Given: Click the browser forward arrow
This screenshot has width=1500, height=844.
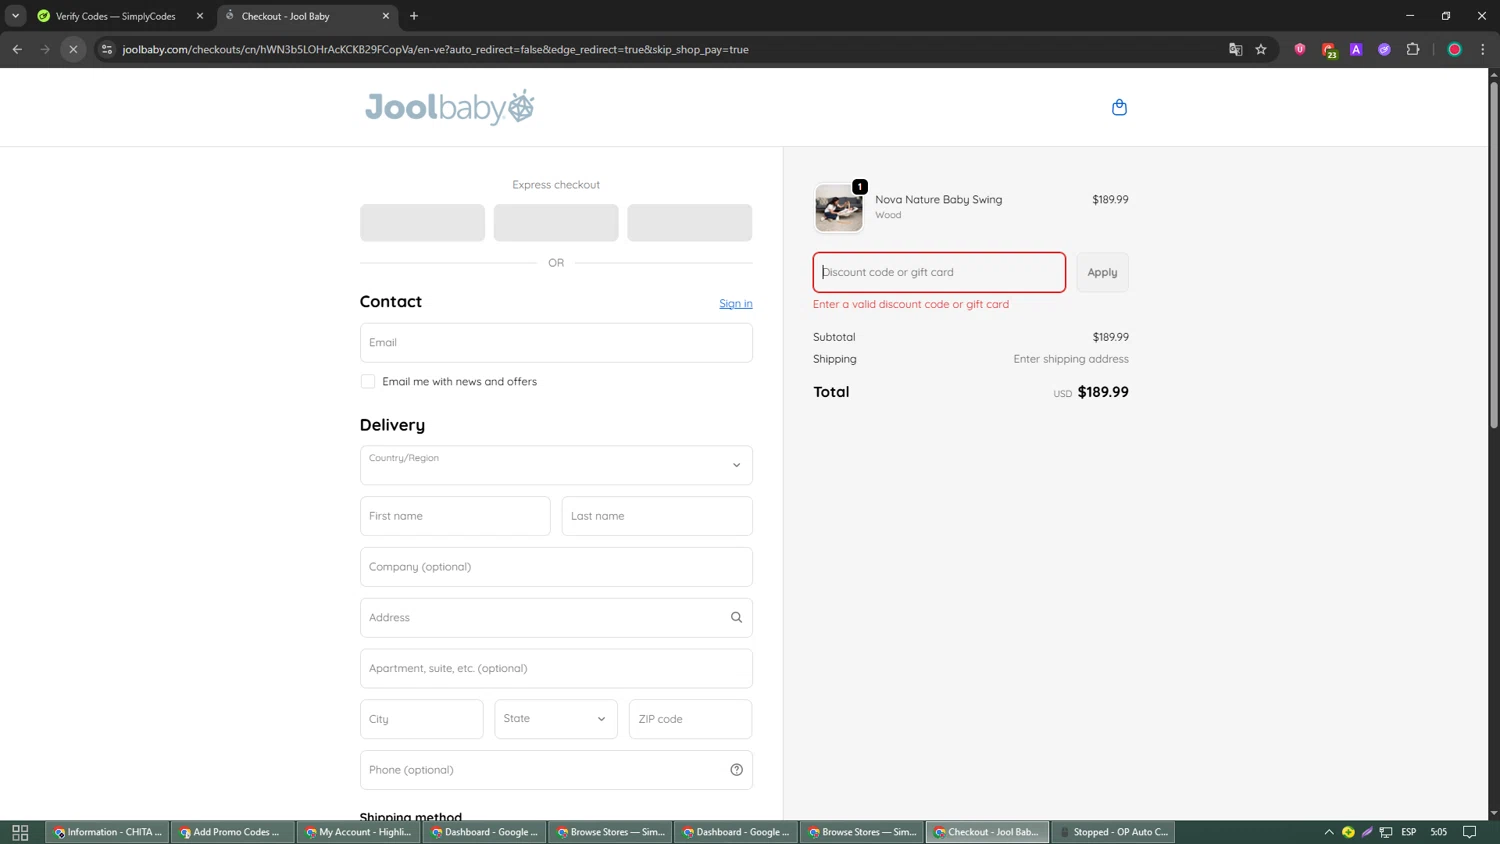Looking at the screenshot, I should [45, 49].
